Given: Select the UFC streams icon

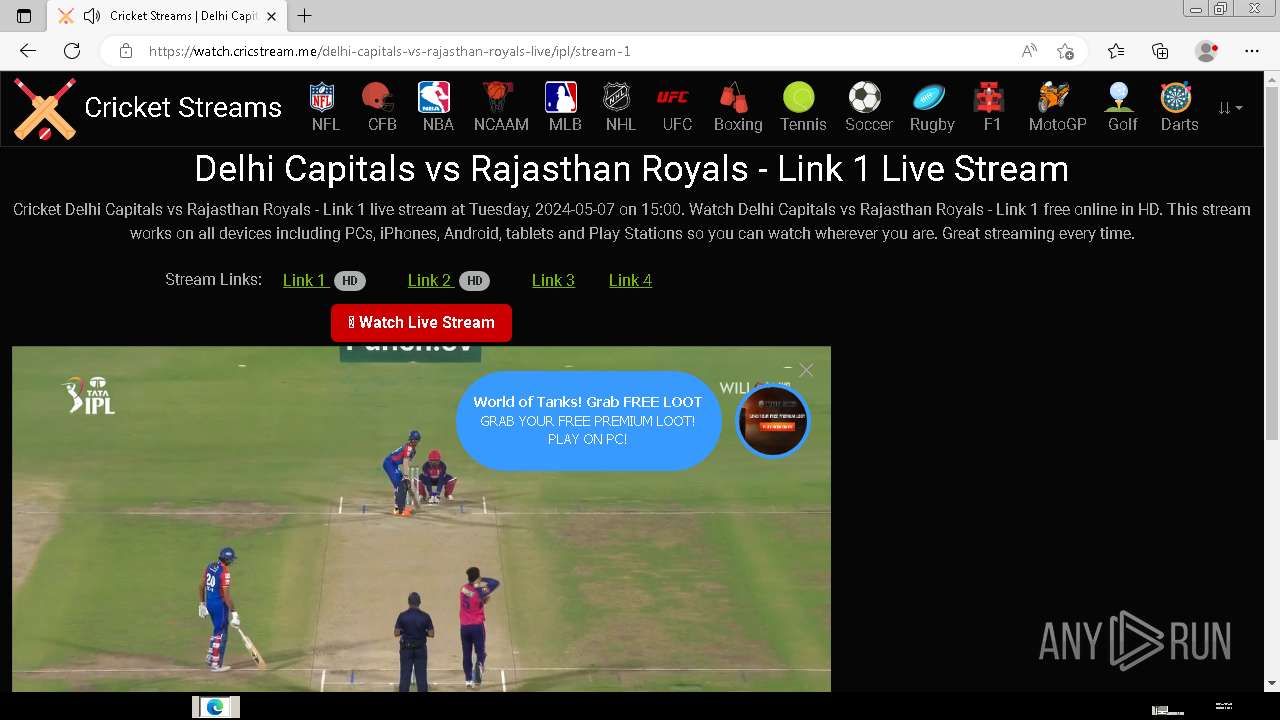Looking at the screenshot, I should pyautogui.click(x=676, y=107).
